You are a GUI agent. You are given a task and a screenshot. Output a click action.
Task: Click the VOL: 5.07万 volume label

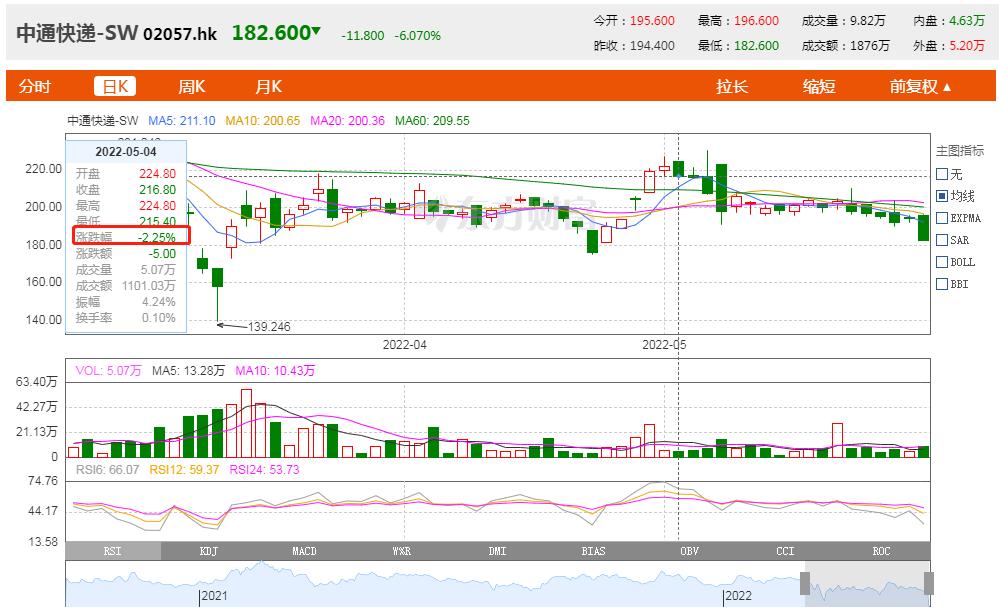click(x=108, y=370)
